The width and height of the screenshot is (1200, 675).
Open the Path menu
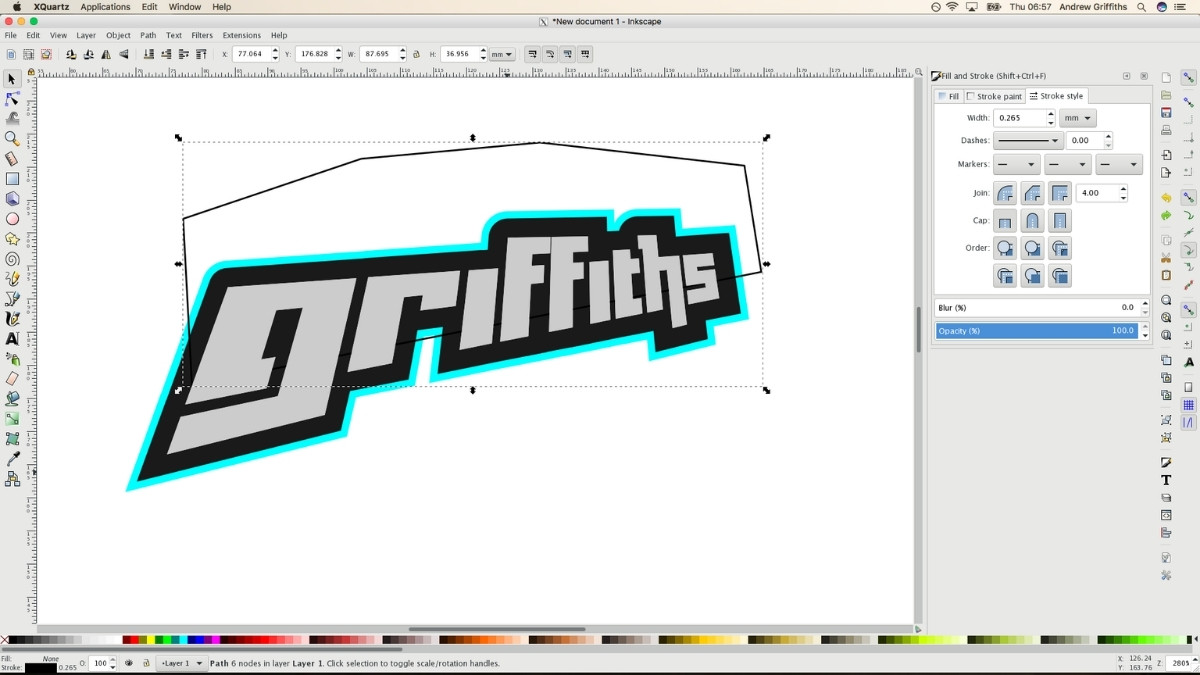point(147,34)
